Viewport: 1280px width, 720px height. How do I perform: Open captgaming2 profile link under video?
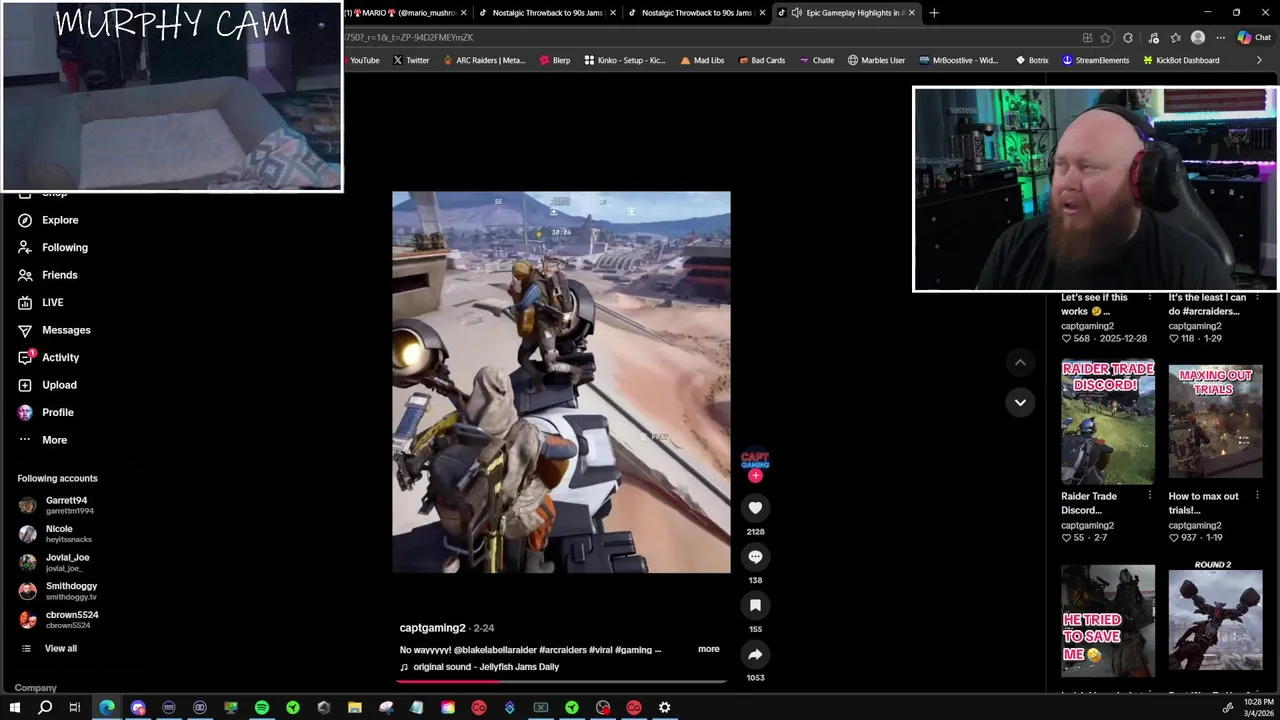point(432,628)
